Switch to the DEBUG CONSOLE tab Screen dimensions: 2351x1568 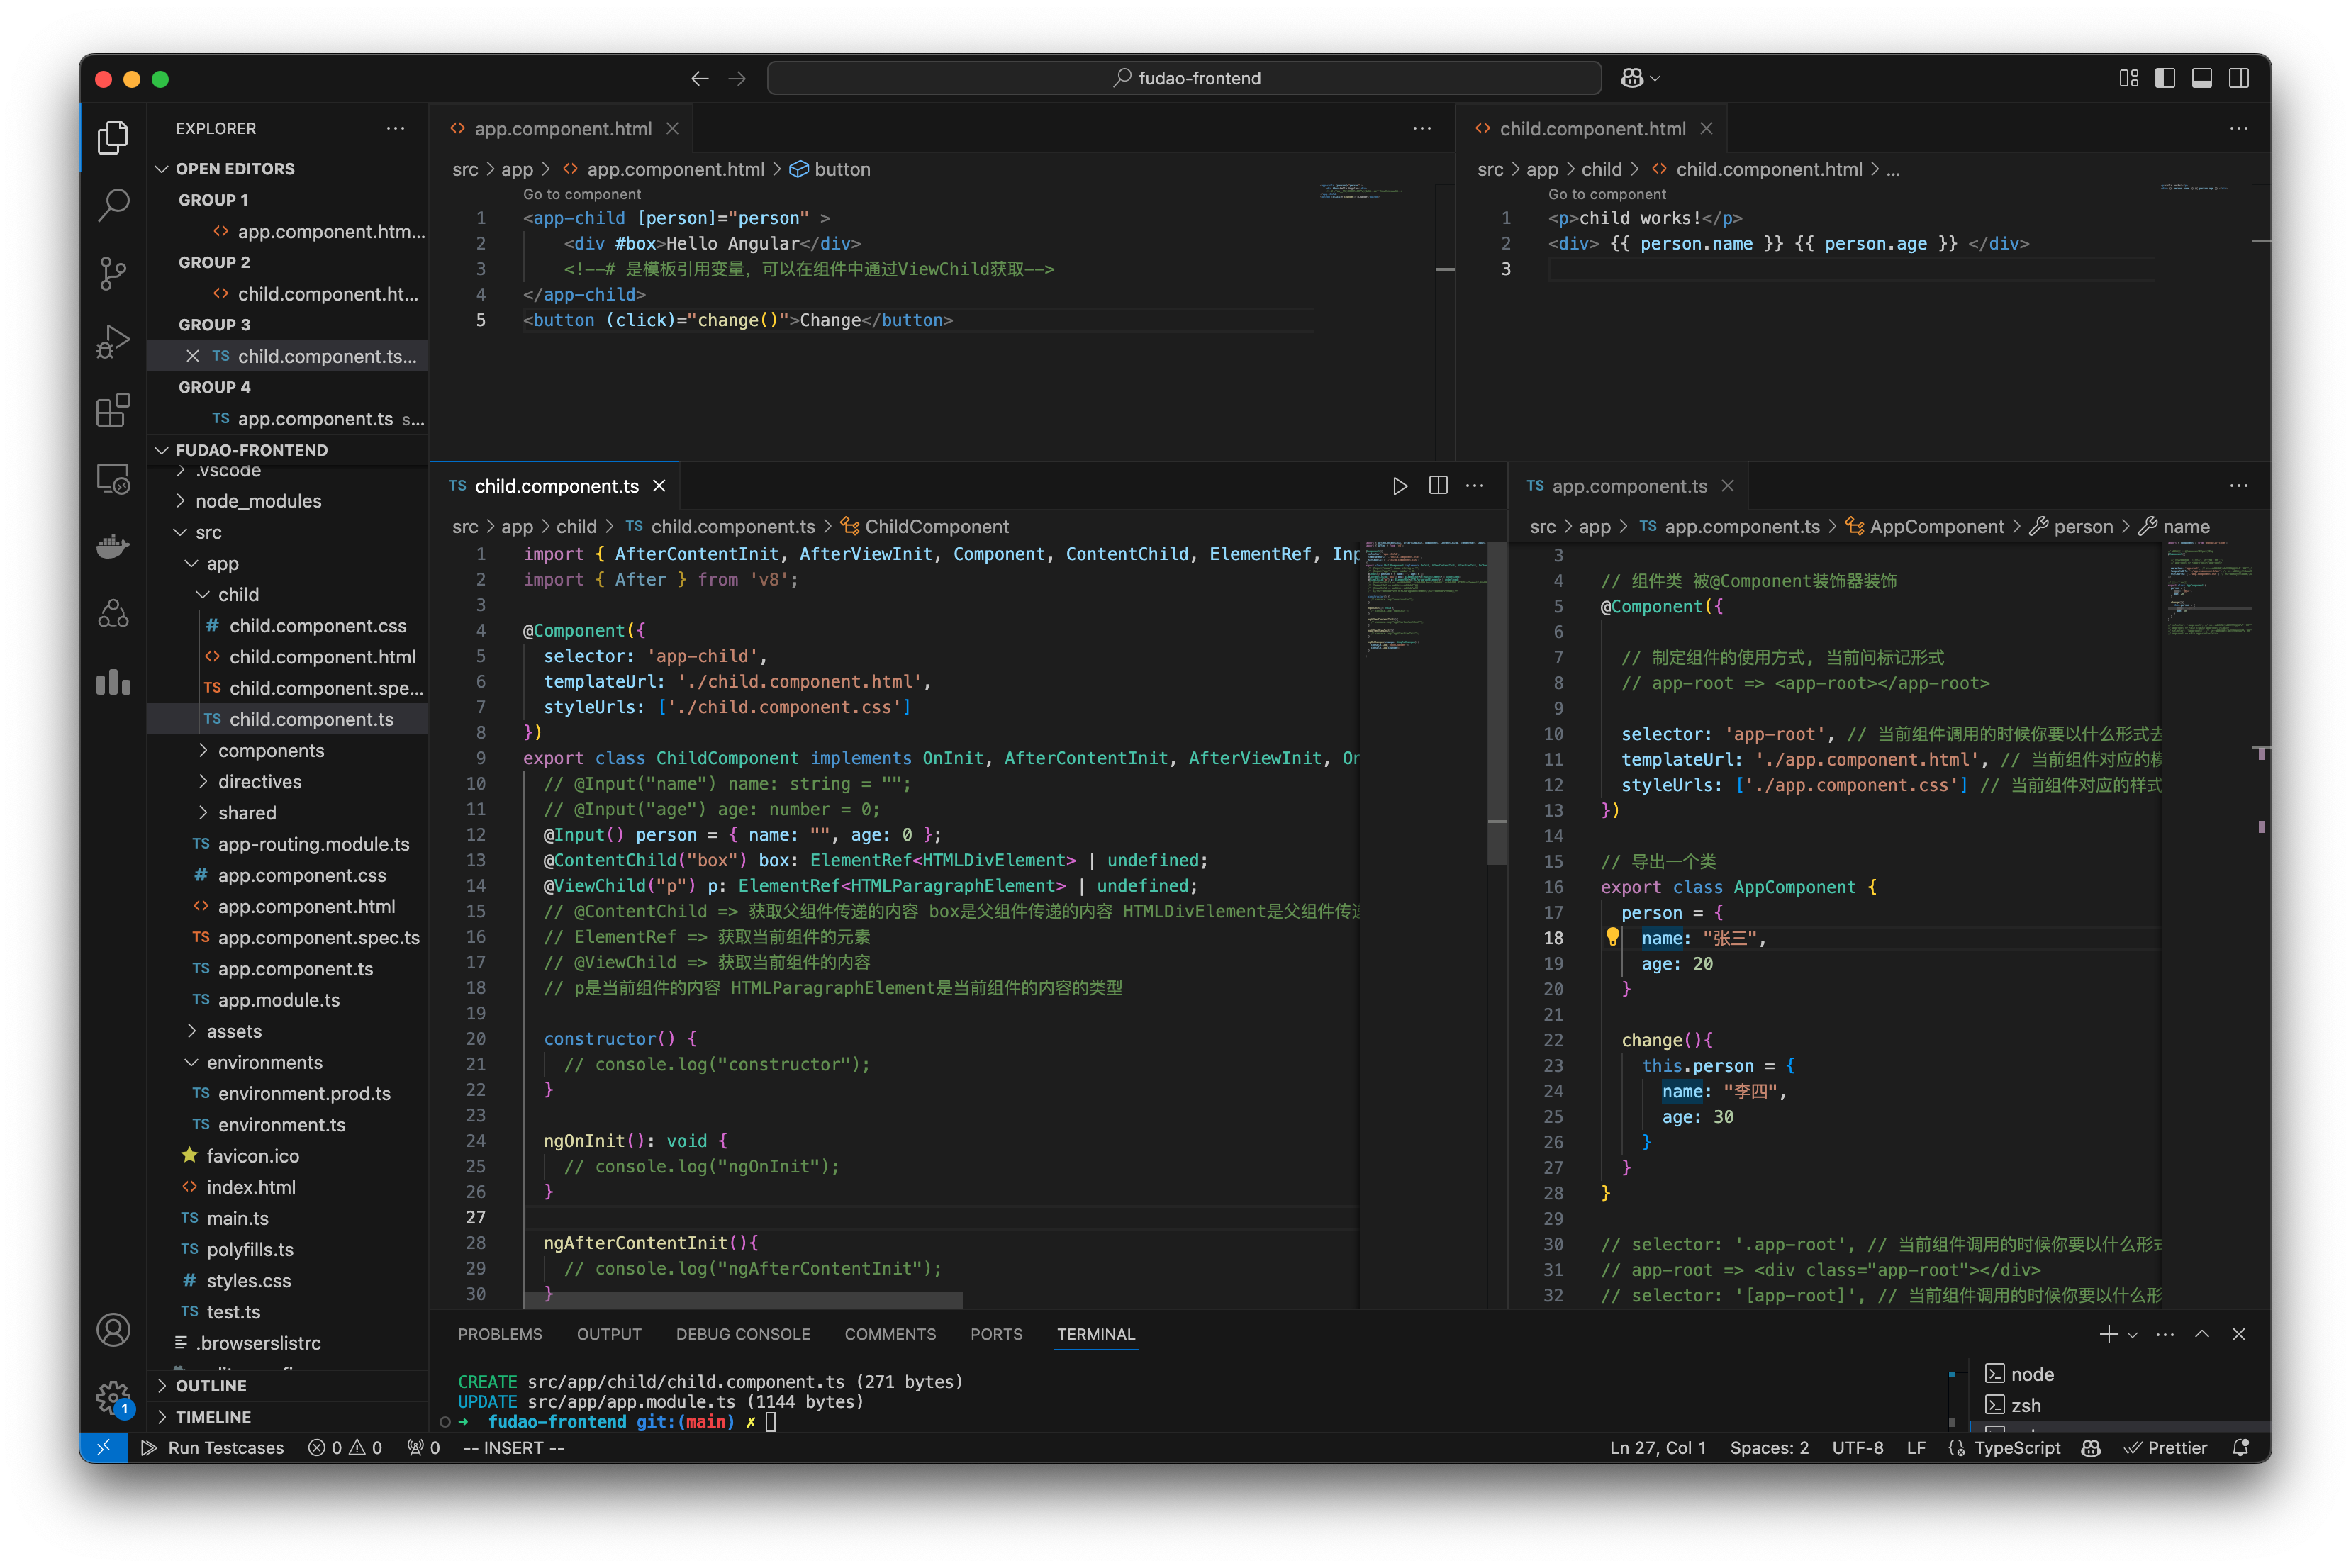743,1334
